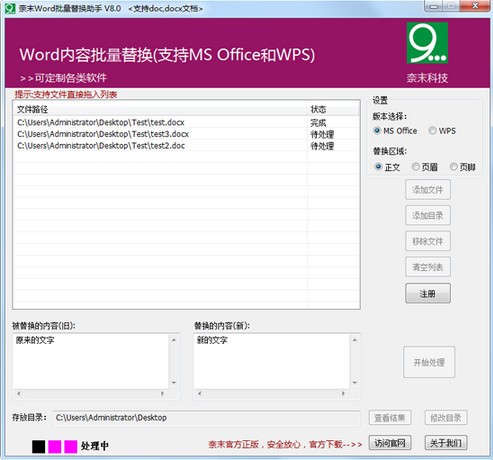Viewport: 493px width, 460px height.
Task: Click right arrow of old content scrollbar
Action: pyautogui.click(x=162, y=393)
